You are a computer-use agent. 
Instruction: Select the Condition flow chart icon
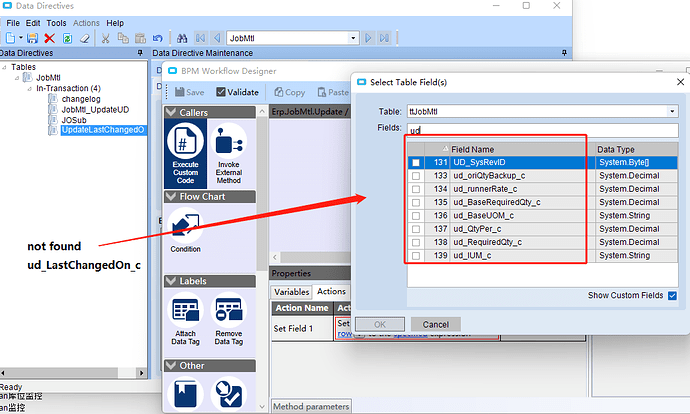pos(185,230)
